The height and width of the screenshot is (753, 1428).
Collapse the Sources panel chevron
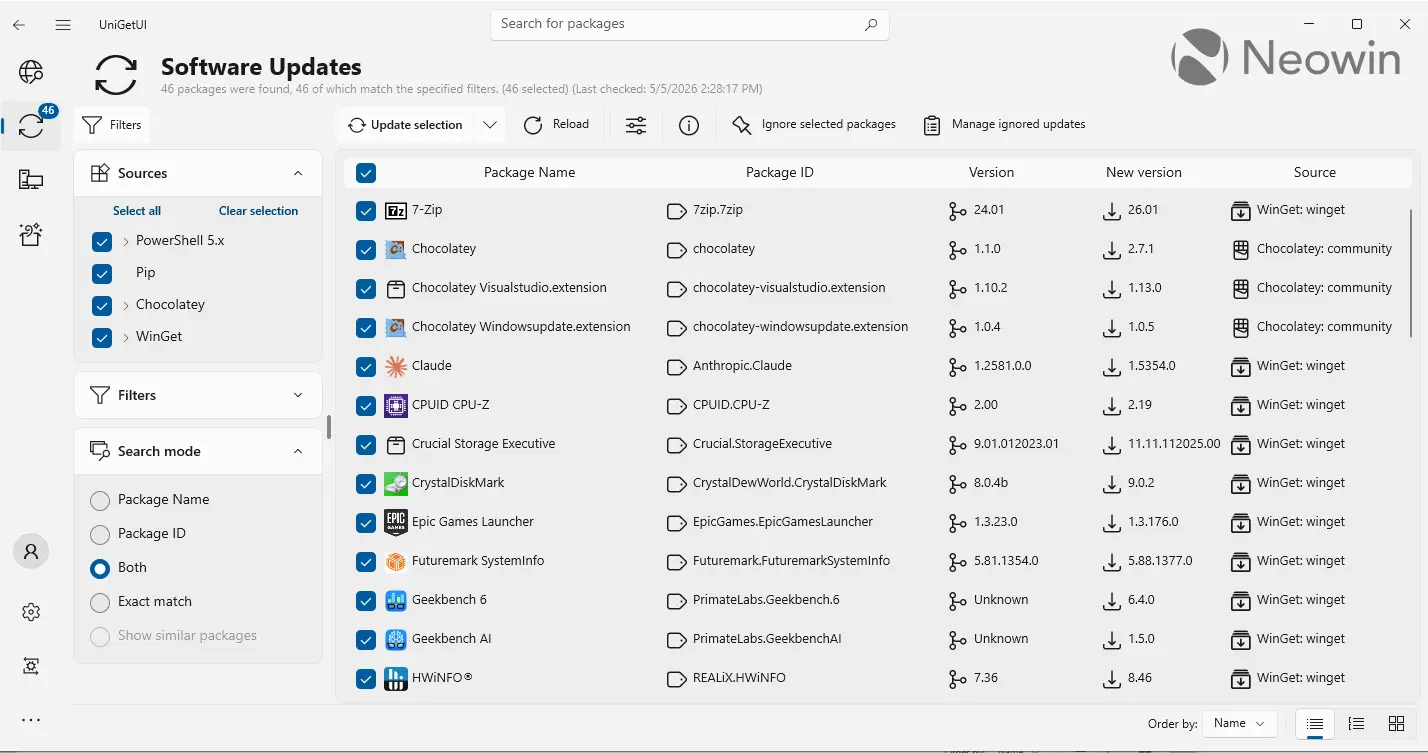click(298, 173)
